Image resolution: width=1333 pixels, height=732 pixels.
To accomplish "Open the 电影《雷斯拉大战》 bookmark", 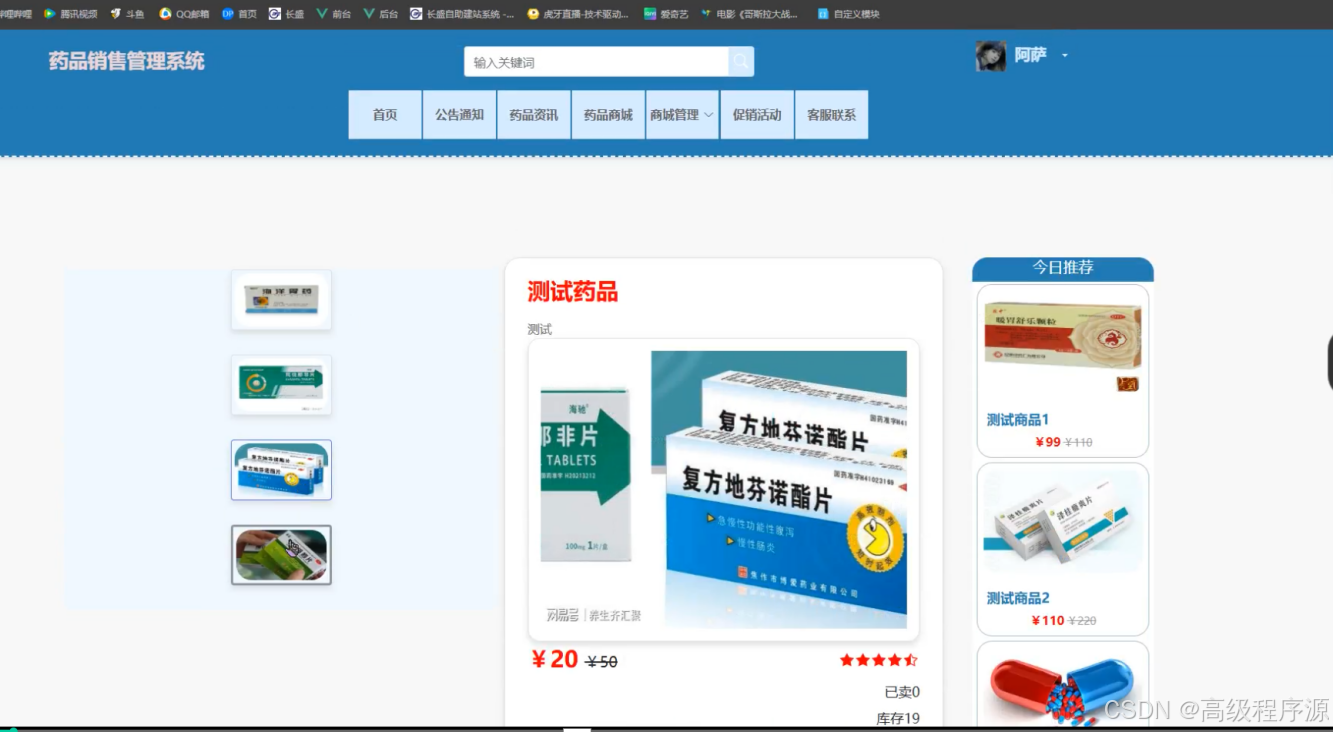I will 749,14.
